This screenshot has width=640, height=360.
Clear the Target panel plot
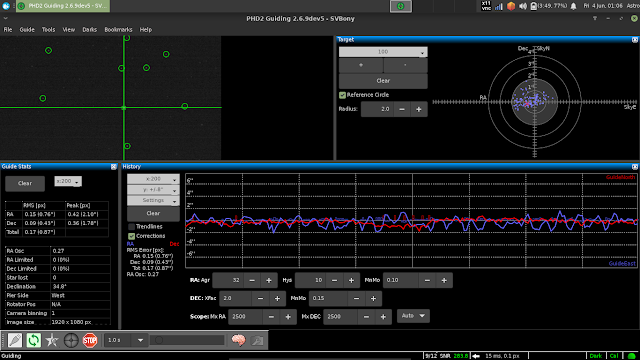click(383, 81)
